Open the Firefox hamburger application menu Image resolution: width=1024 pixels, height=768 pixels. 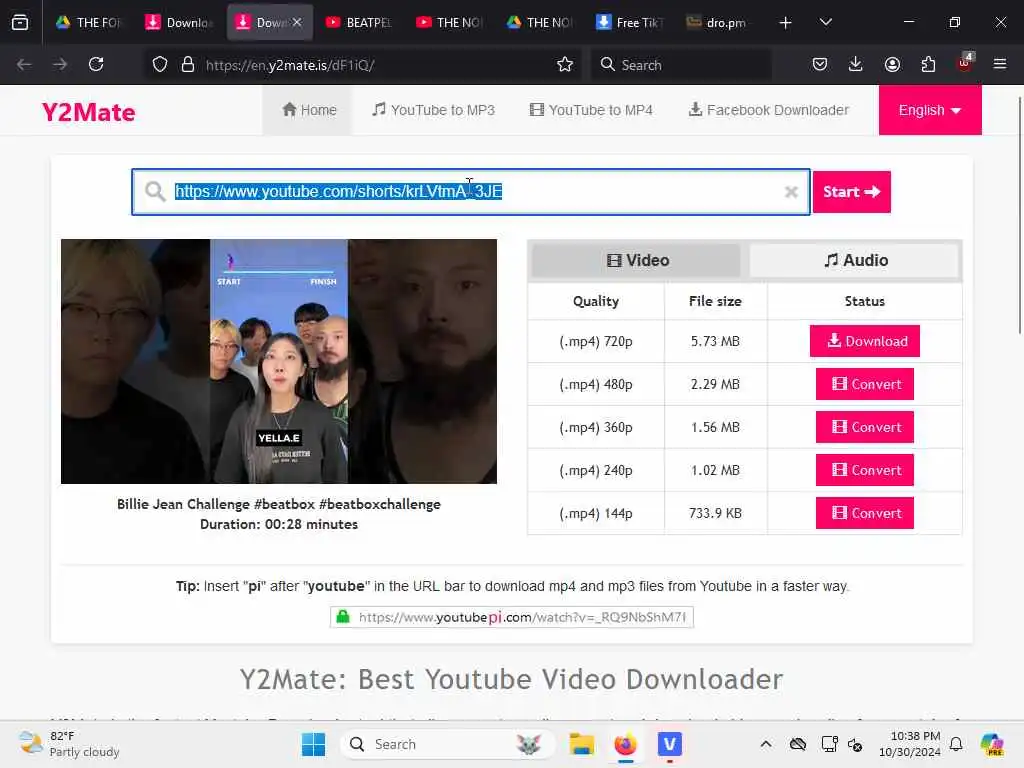1000,64
